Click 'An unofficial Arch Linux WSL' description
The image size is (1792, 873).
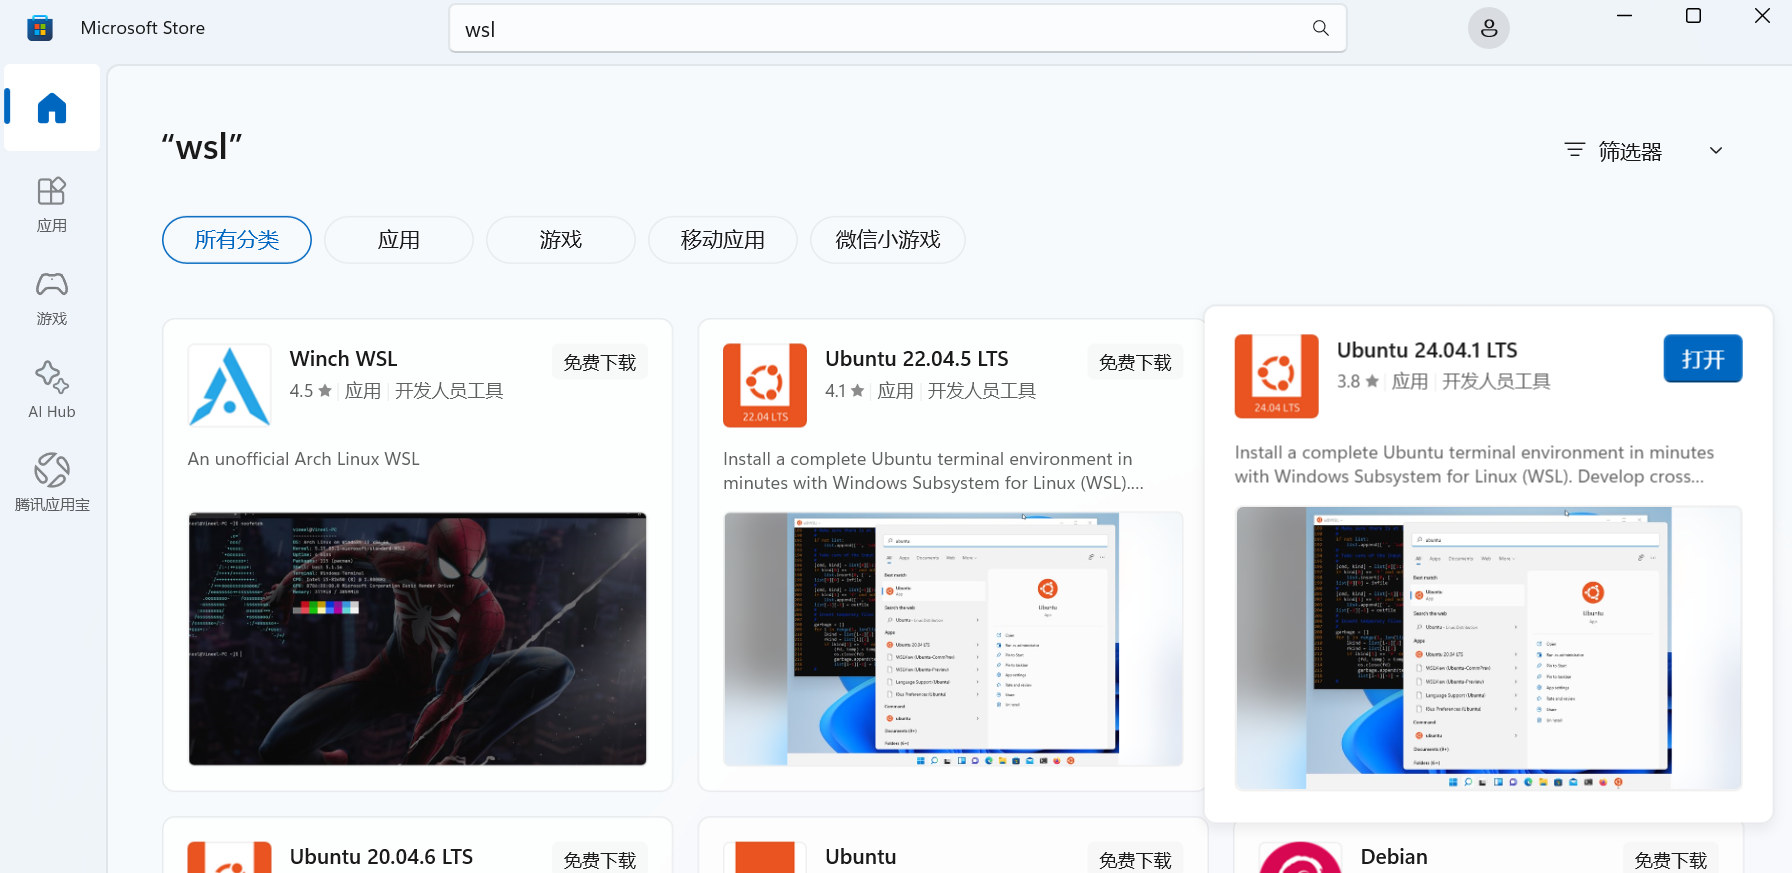tap(304, 459)
